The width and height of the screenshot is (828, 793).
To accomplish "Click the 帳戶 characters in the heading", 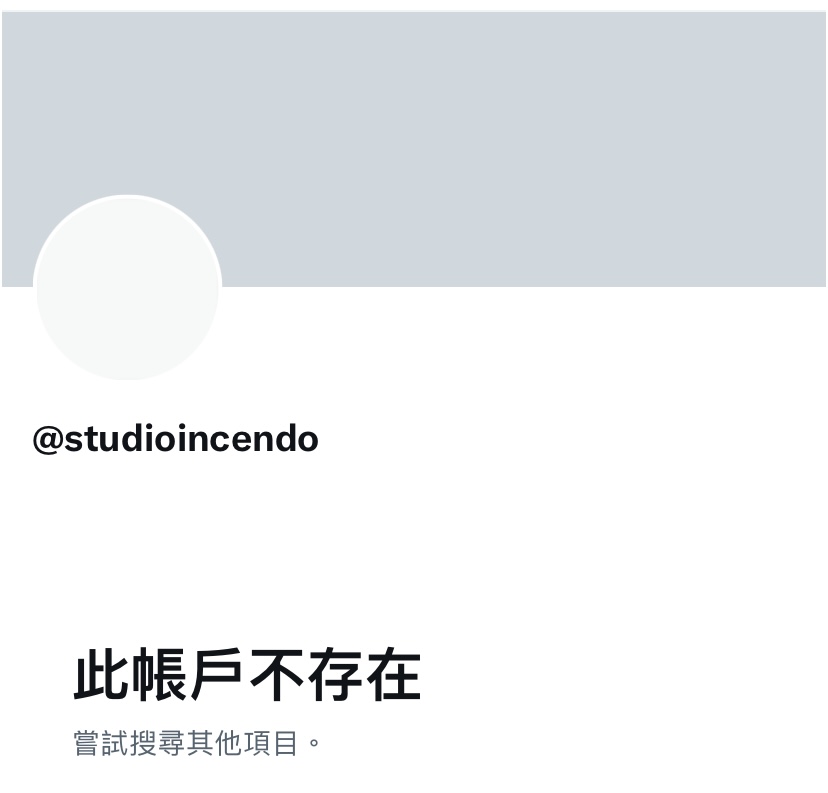I will click(x=187, y=675).
